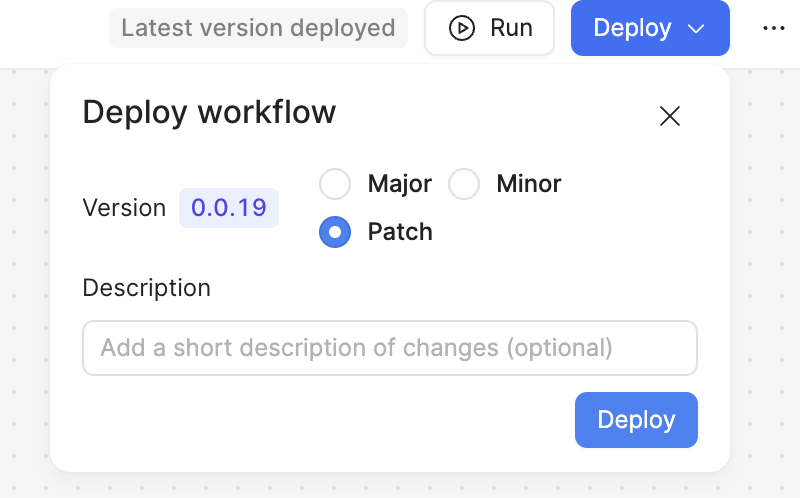Expand the Deploy button chevron arrow
Screen dimensions: 800x498
tap(696, 29)
